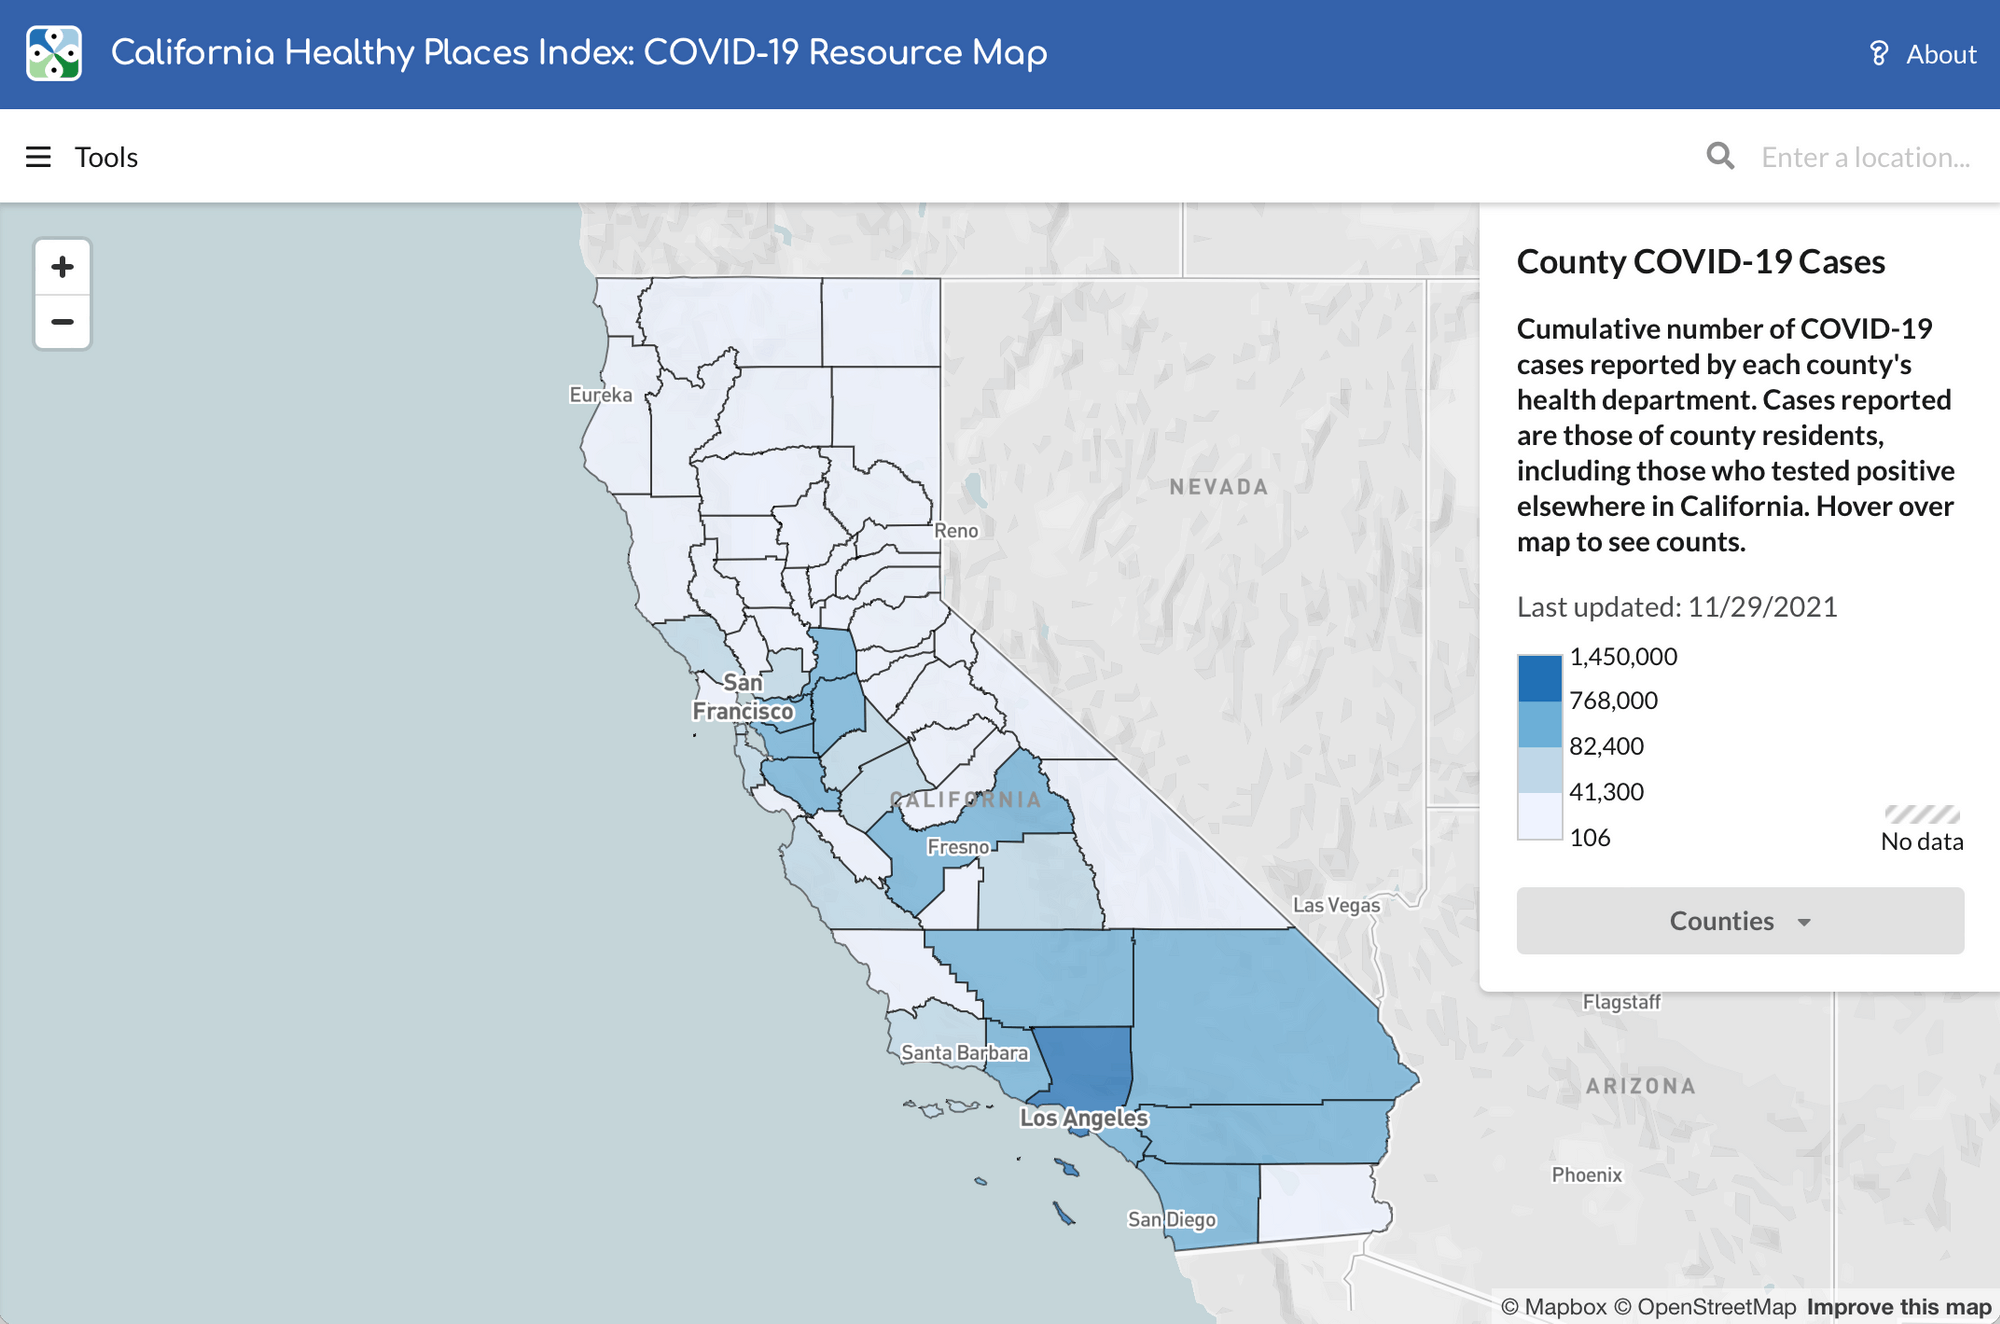Zoom out with the minus control
2000x1324 pixels.
[62, 322]
